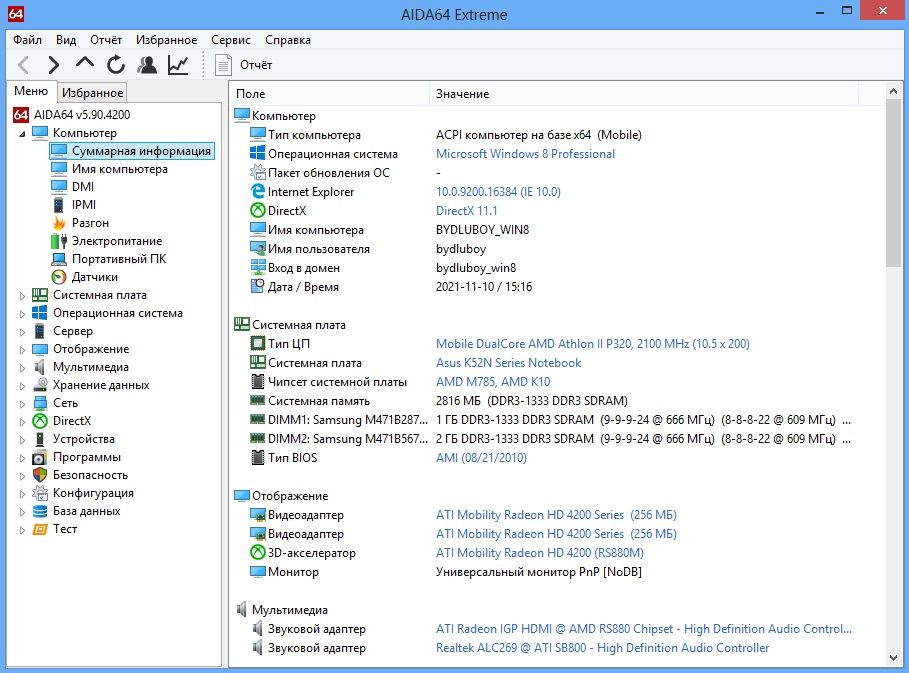Click the Mobile DualCore AMD Athlon II link

click(592, 344)
